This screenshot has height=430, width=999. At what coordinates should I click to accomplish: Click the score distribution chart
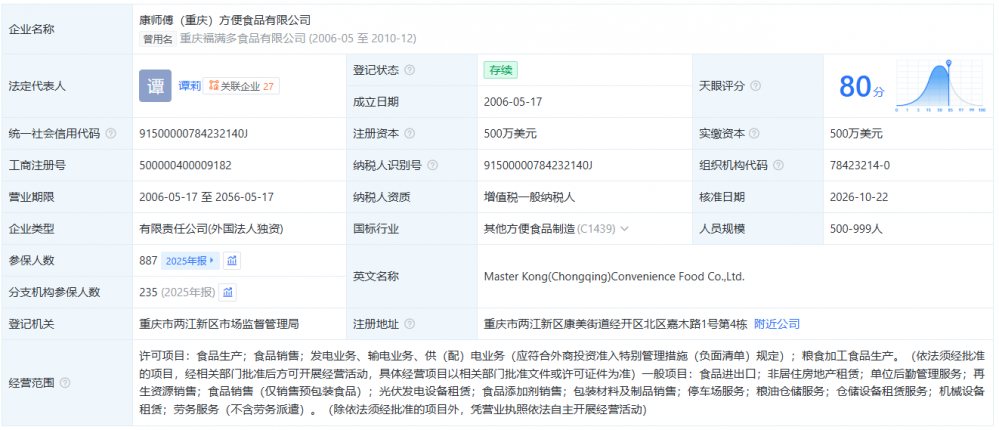point(940,86)
